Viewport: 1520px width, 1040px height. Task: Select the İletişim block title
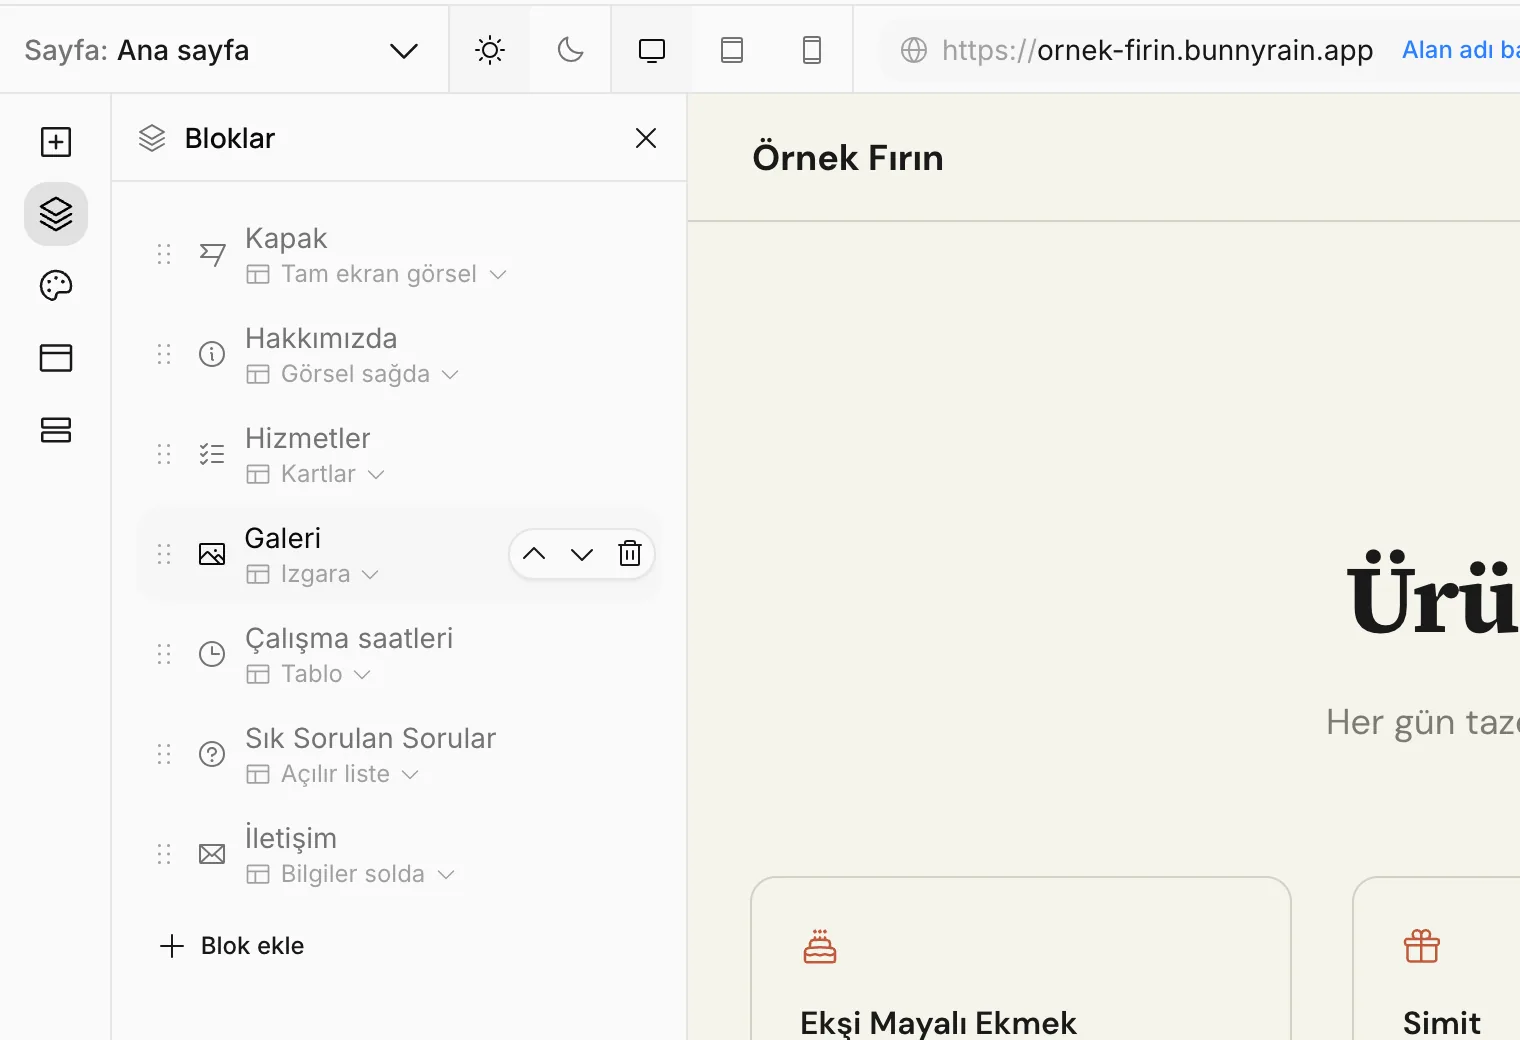pyautogui.click(x=291, y=838)
